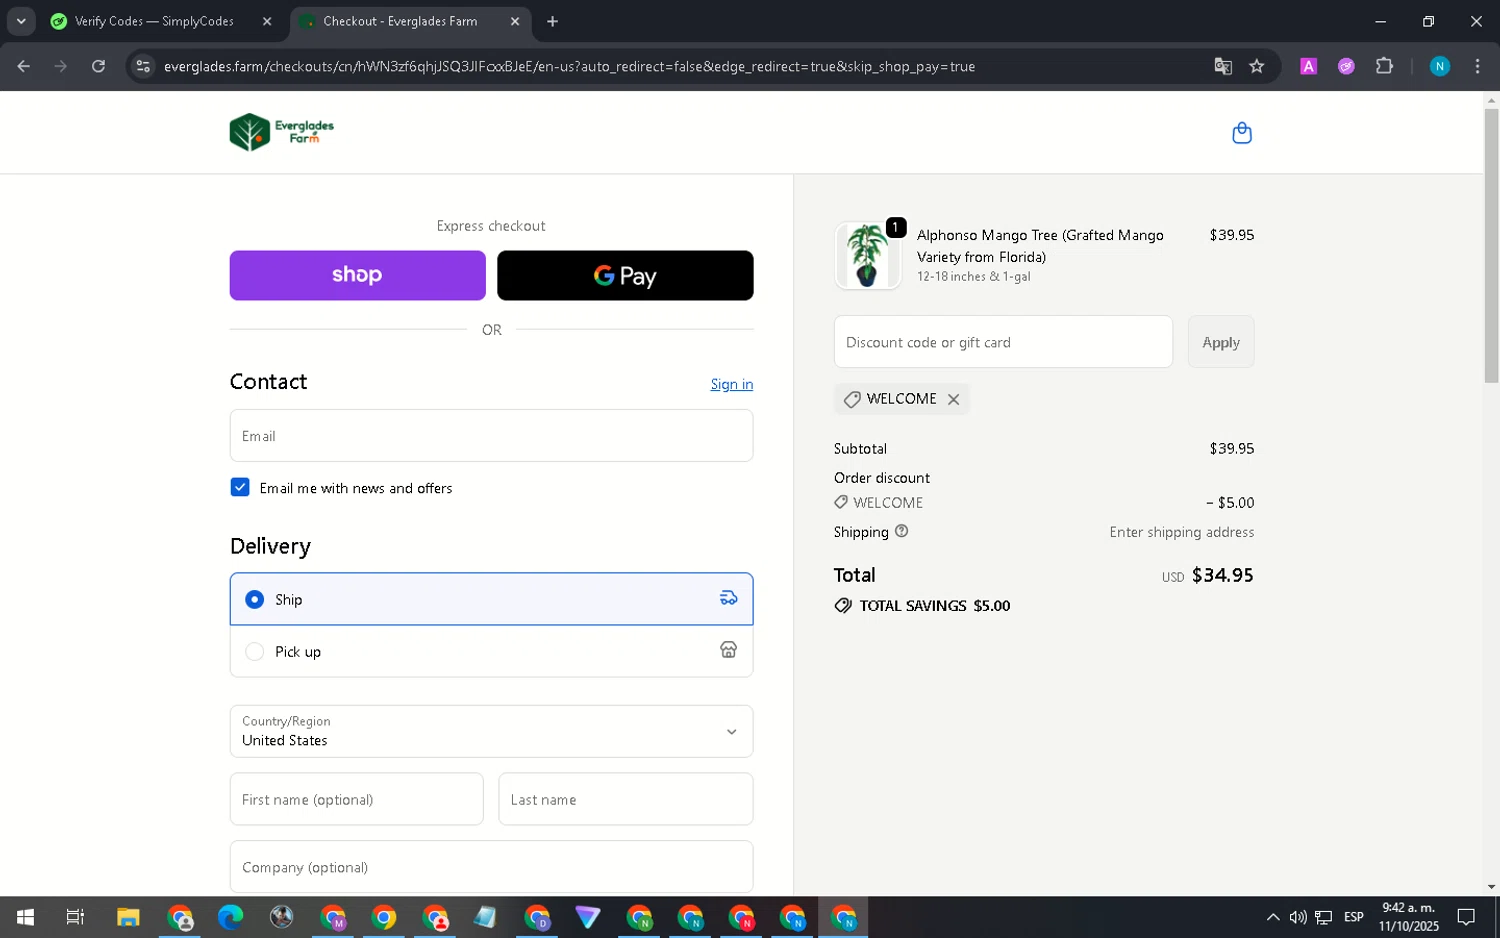The height and width of the screenshot is (938, 1500).
Task: Open the Chrome profile N avatar
Action: point(1439,66)
